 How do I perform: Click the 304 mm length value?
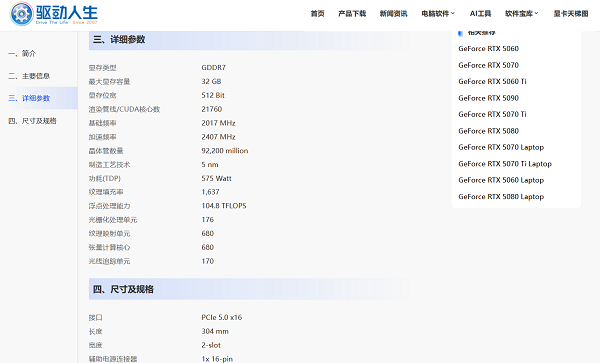coord(215,331)
